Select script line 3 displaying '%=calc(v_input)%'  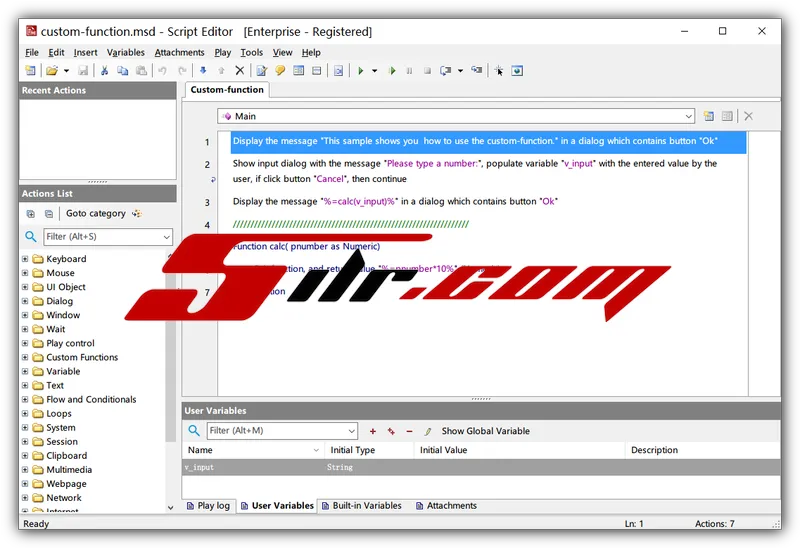coord(488,202)
